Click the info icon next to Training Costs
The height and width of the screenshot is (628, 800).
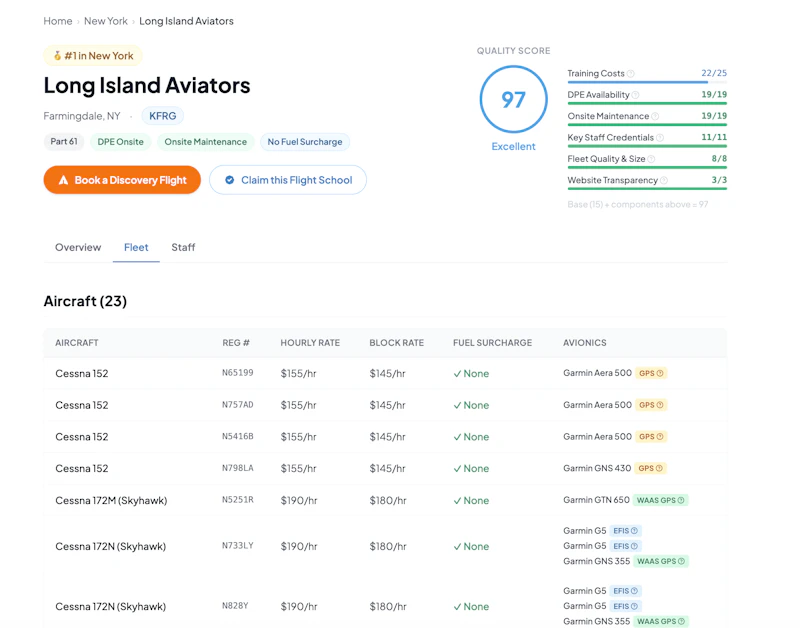tap(631, 73)
